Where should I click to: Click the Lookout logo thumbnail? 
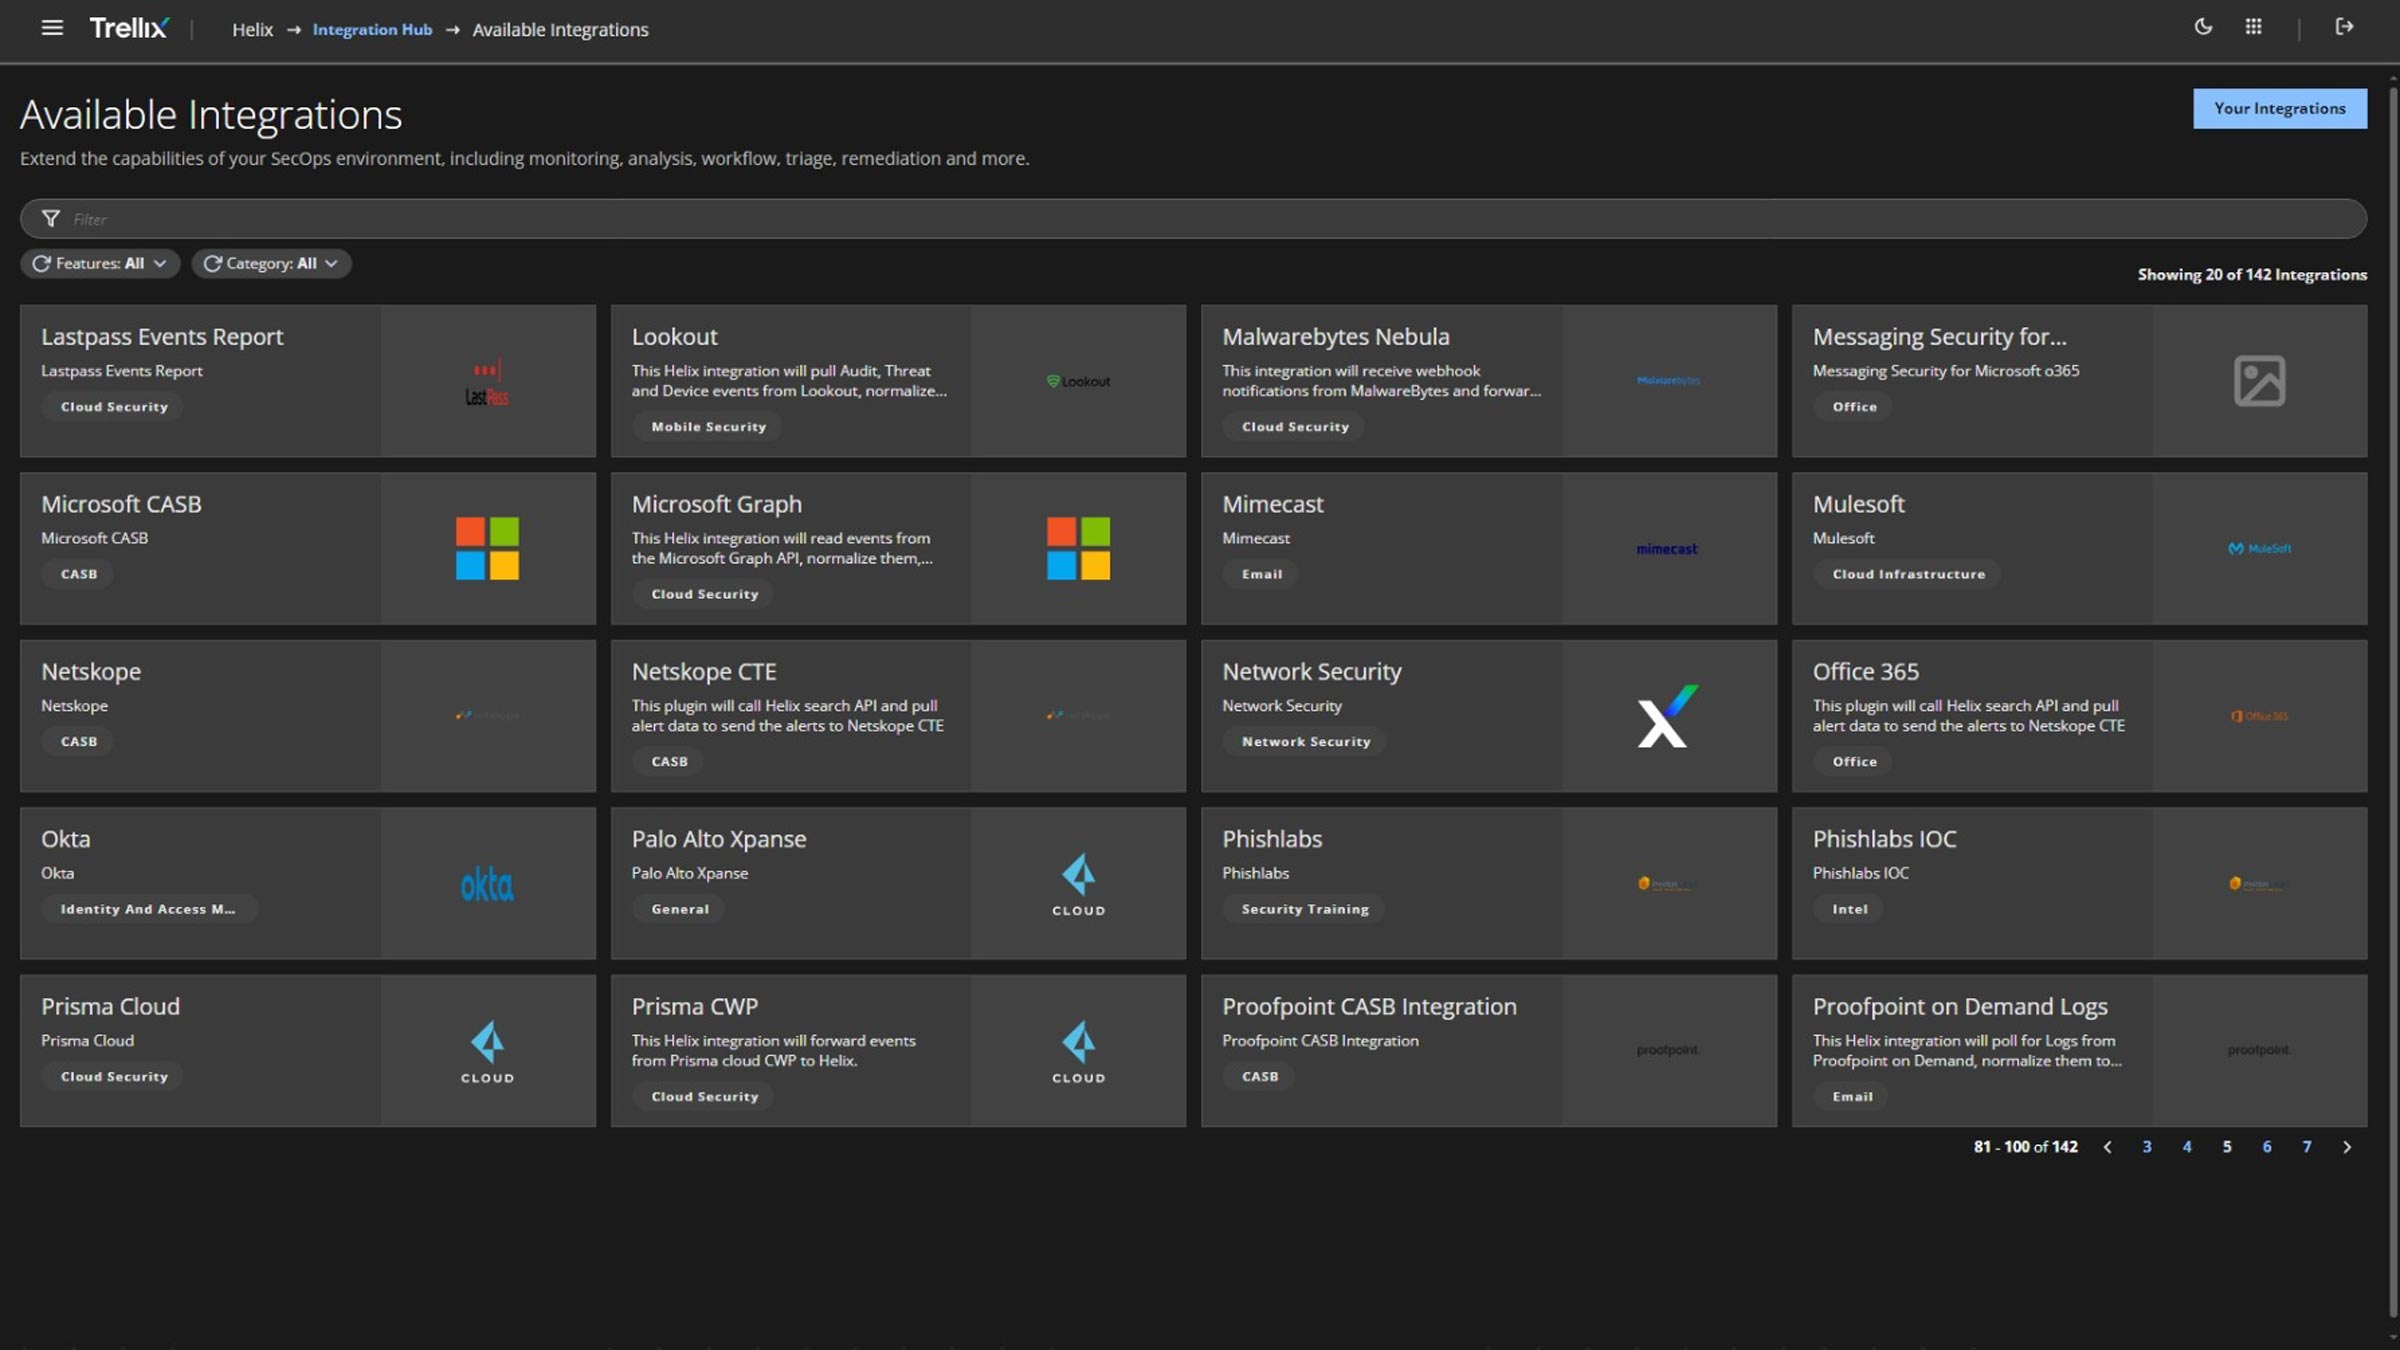click(x=1078, y=381)
